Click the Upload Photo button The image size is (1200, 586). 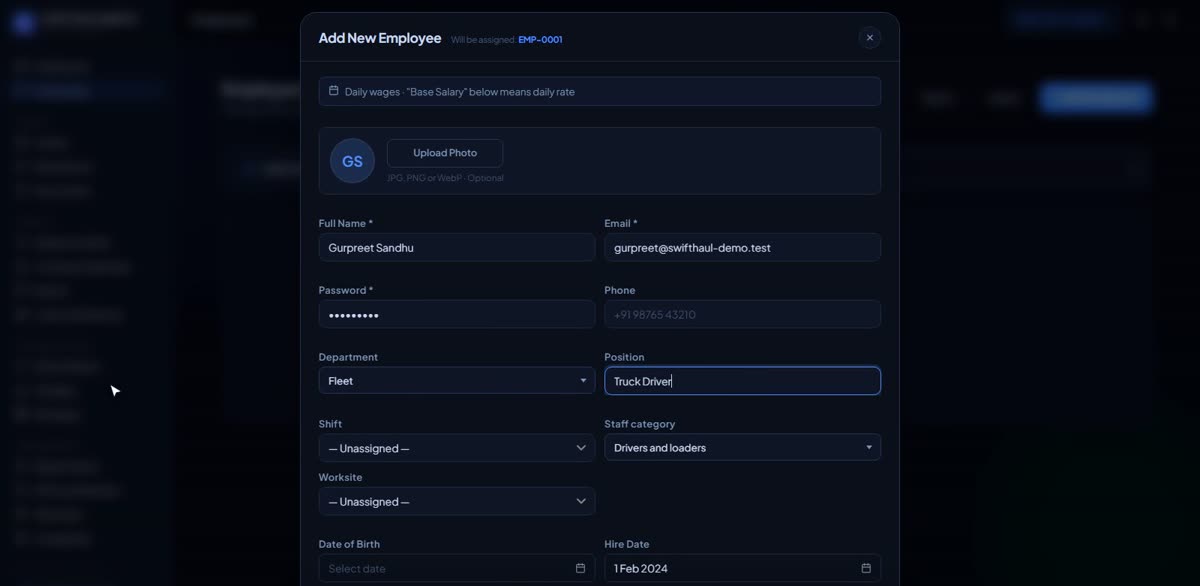pos(445,153)
